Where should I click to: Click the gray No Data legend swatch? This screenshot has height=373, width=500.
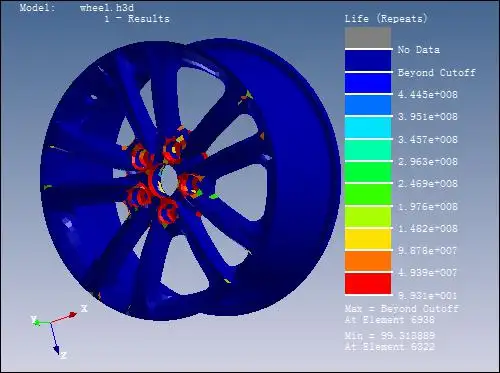click(x=368, y=38)
